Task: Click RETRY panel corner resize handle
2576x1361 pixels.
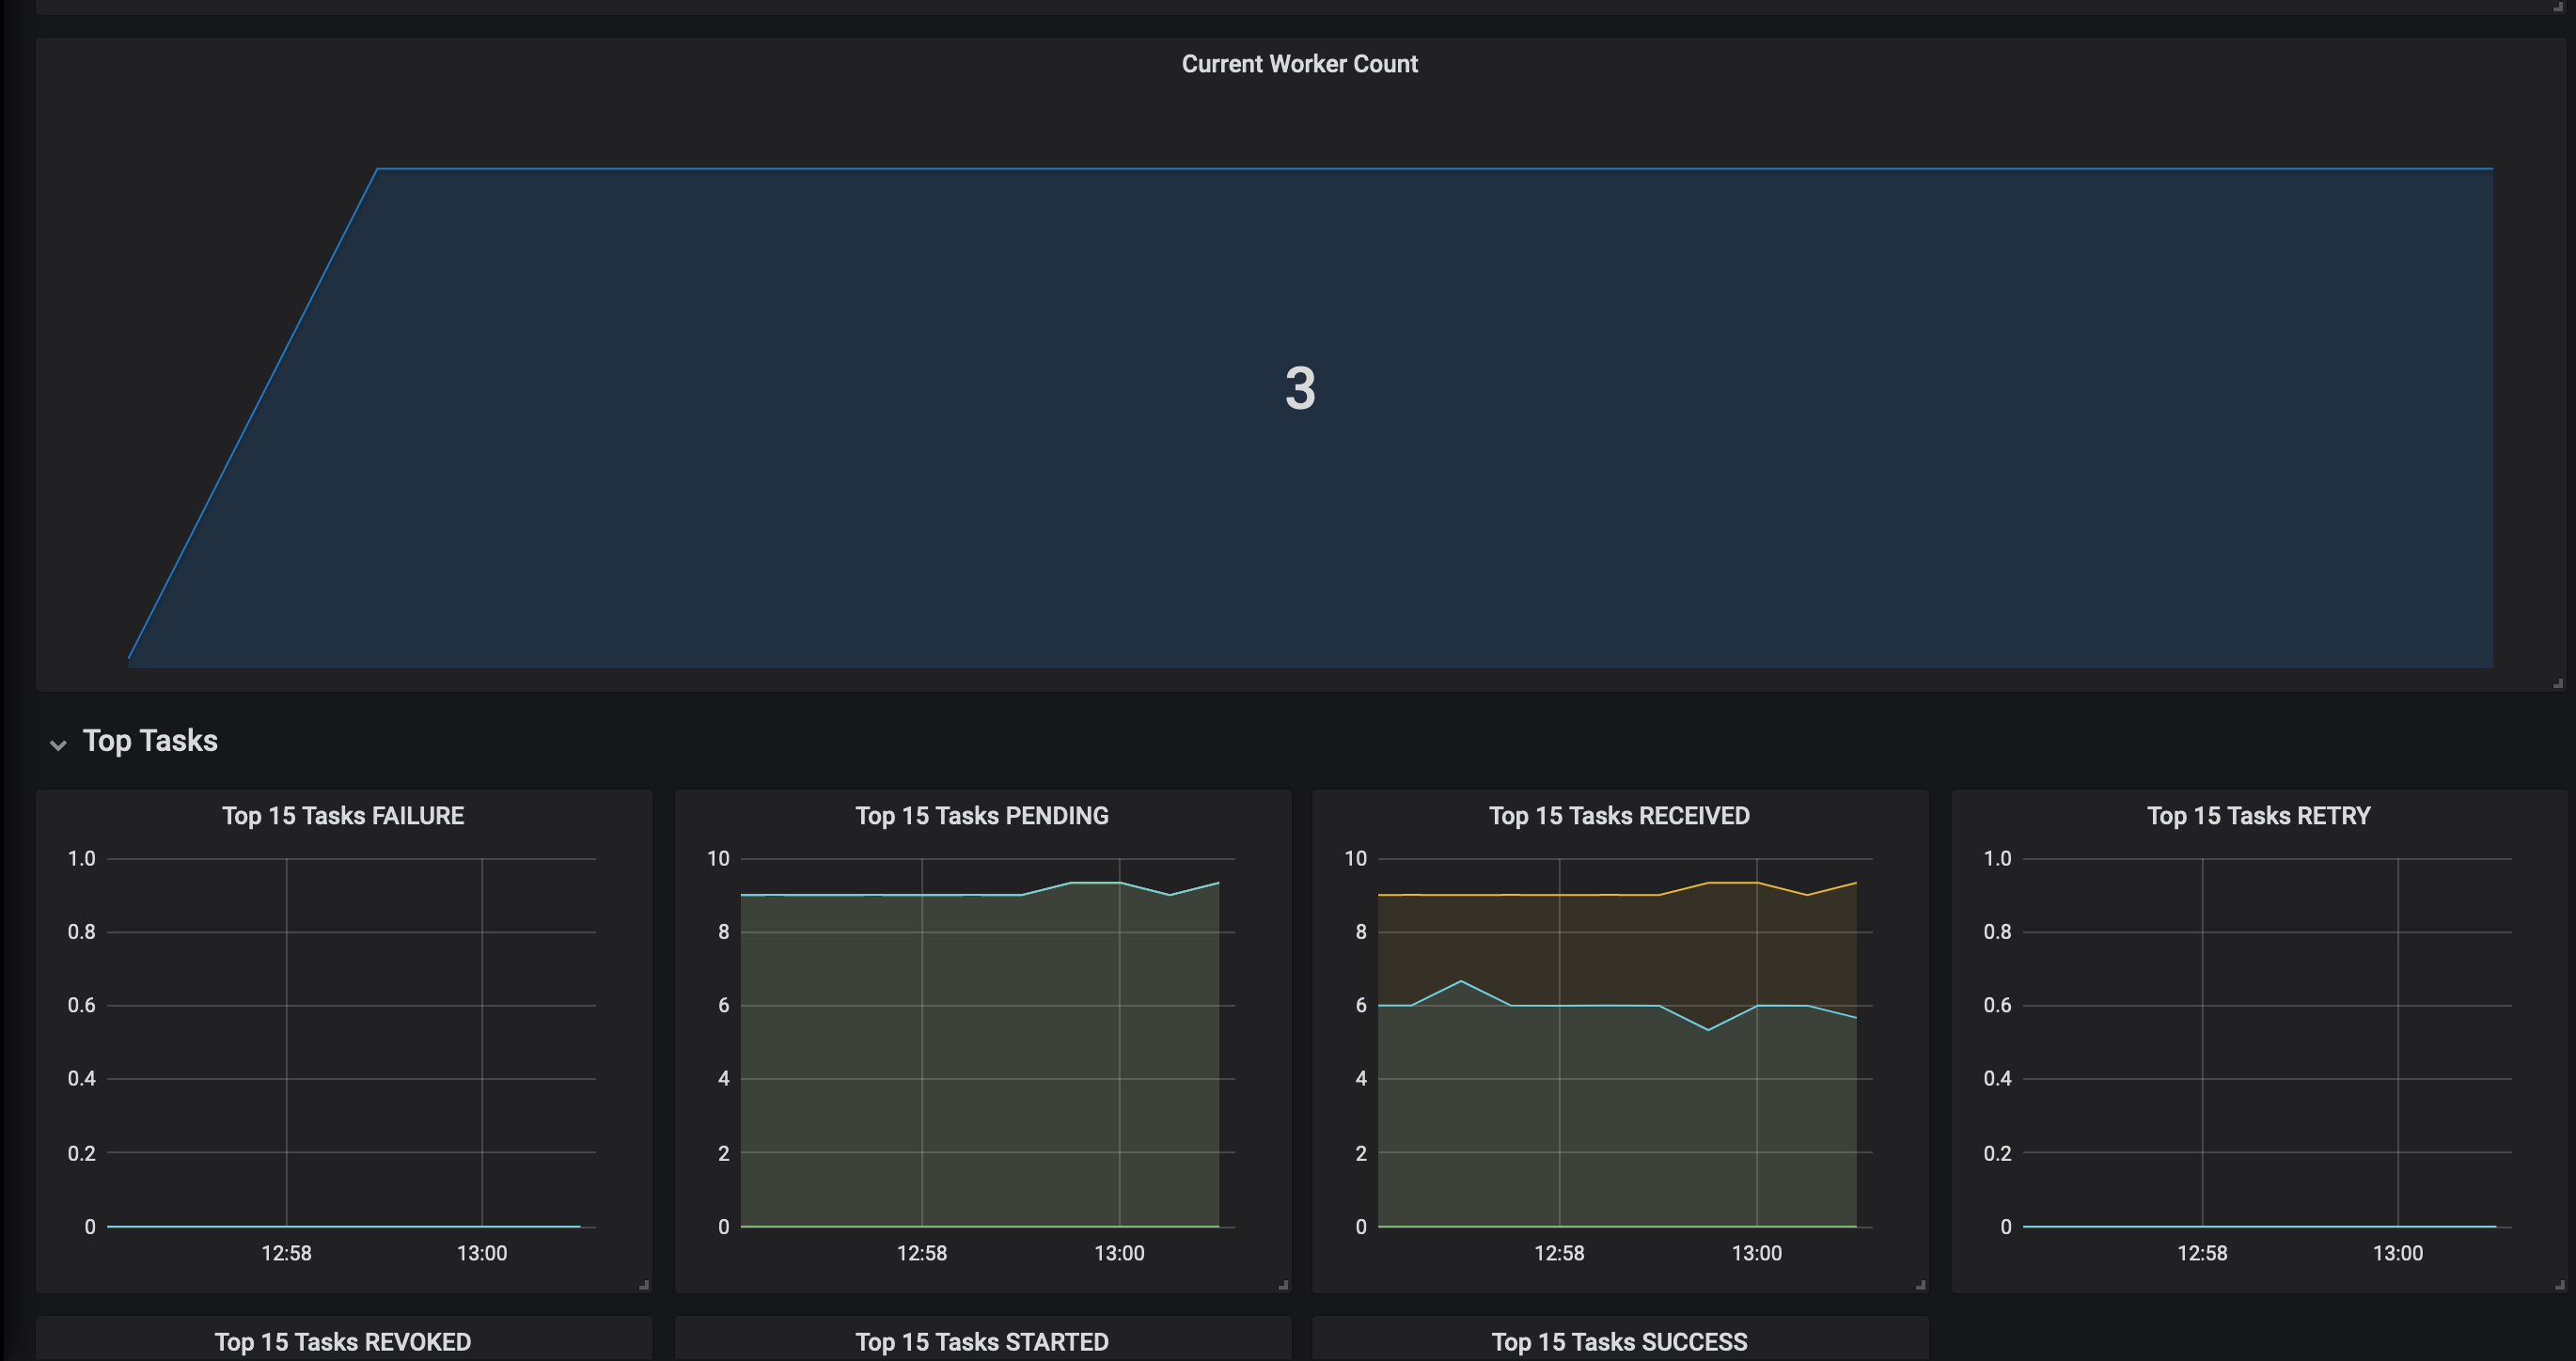Action: click(2559, 1285)
